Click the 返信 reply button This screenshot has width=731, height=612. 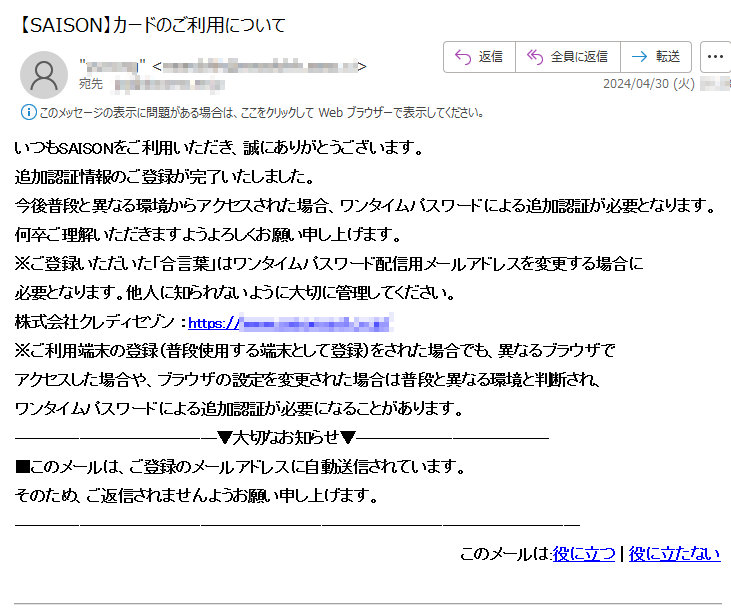(x=479, y=57)
